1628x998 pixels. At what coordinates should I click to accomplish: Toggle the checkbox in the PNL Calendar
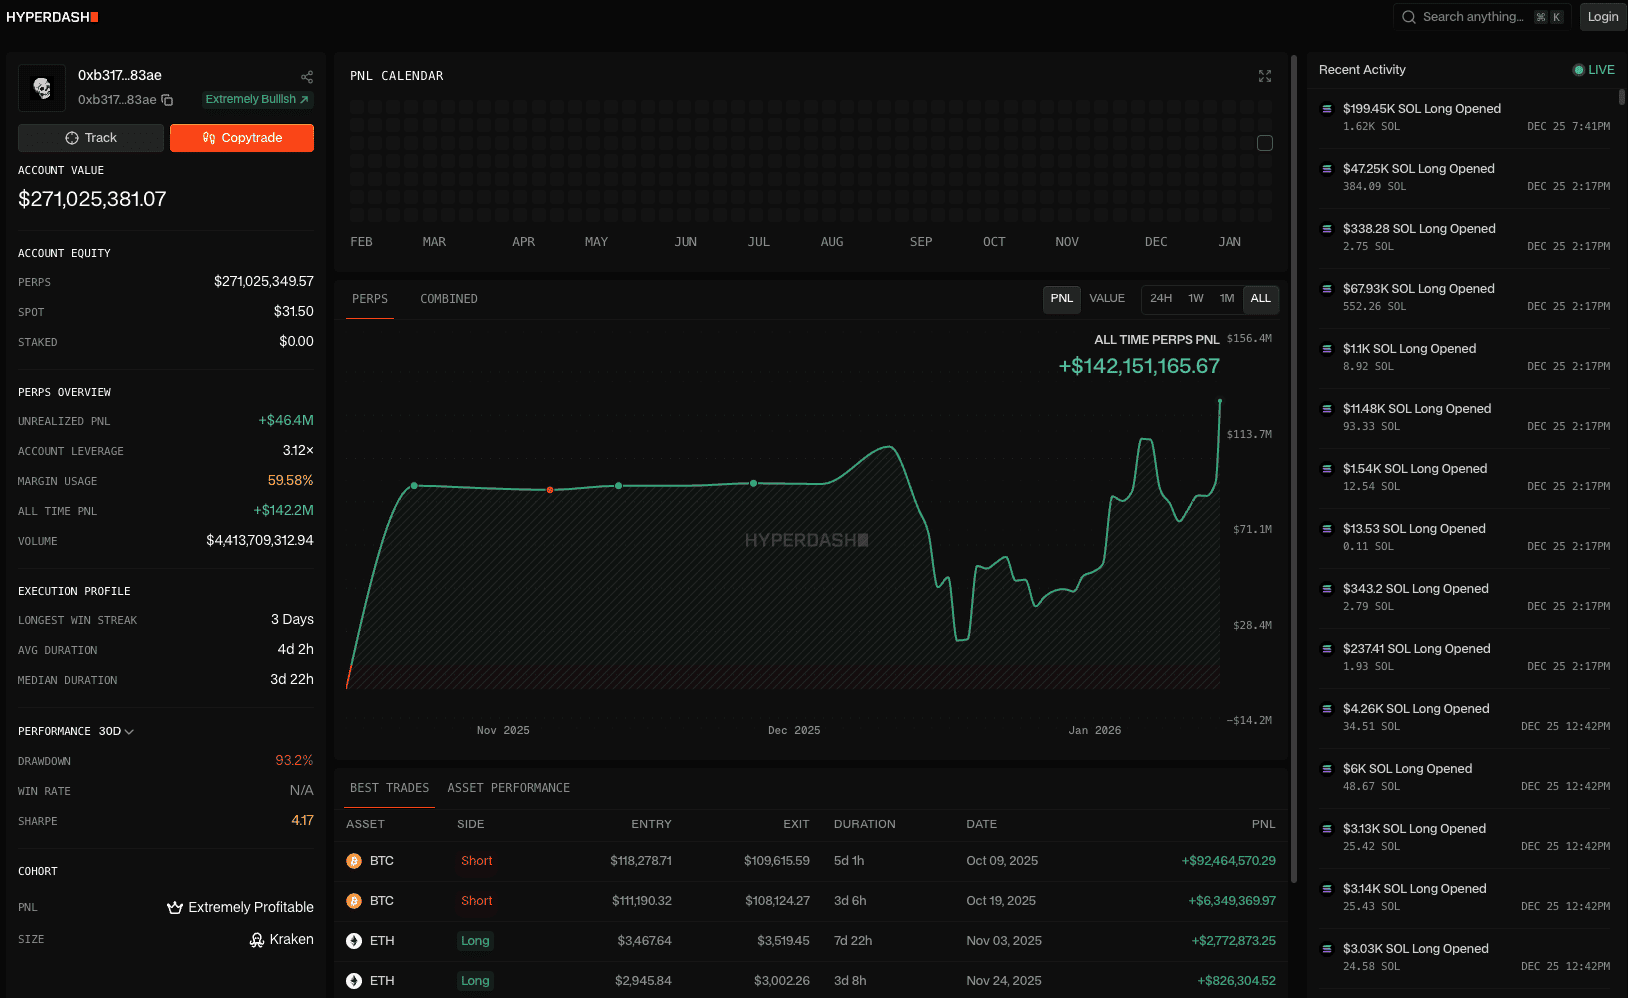point(1264,143)
